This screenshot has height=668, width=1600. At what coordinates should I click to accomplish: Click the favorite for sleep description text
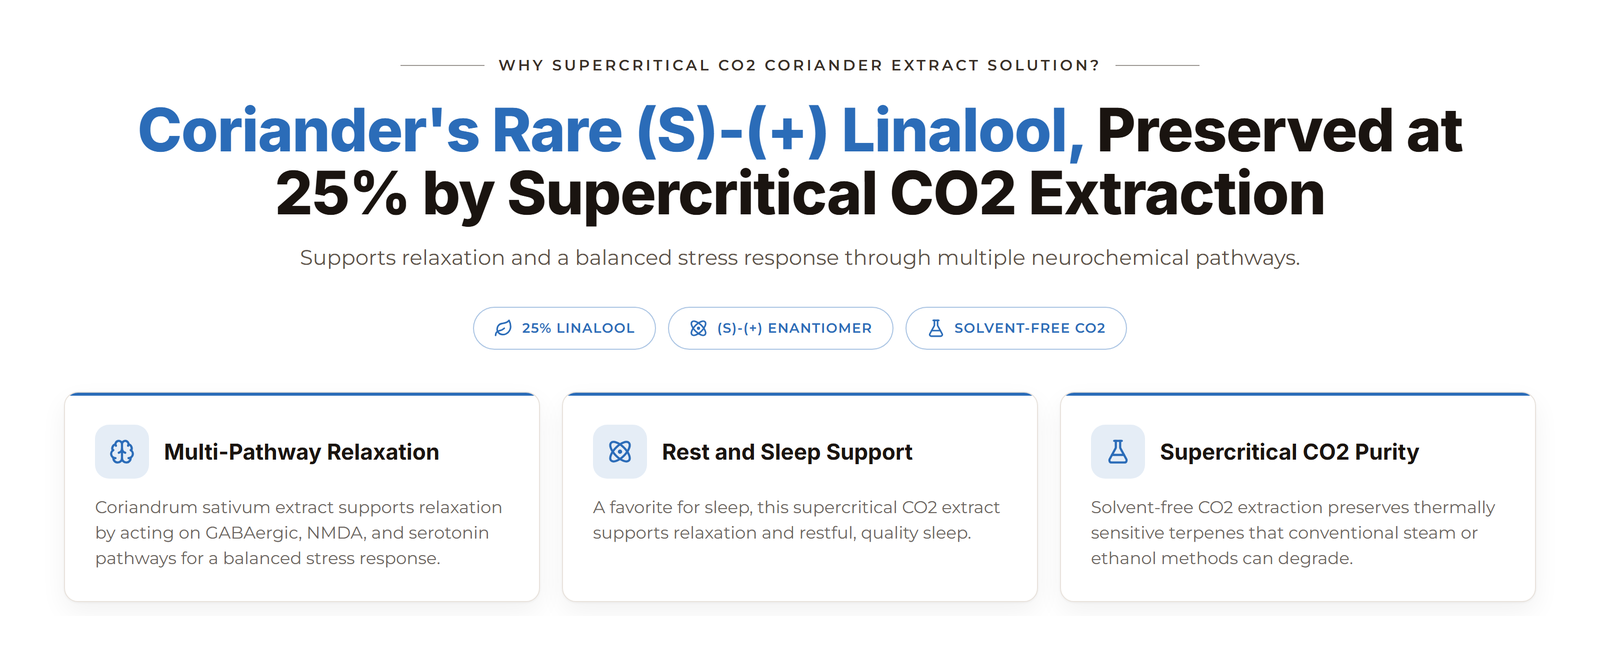click(x=796, y=520)
